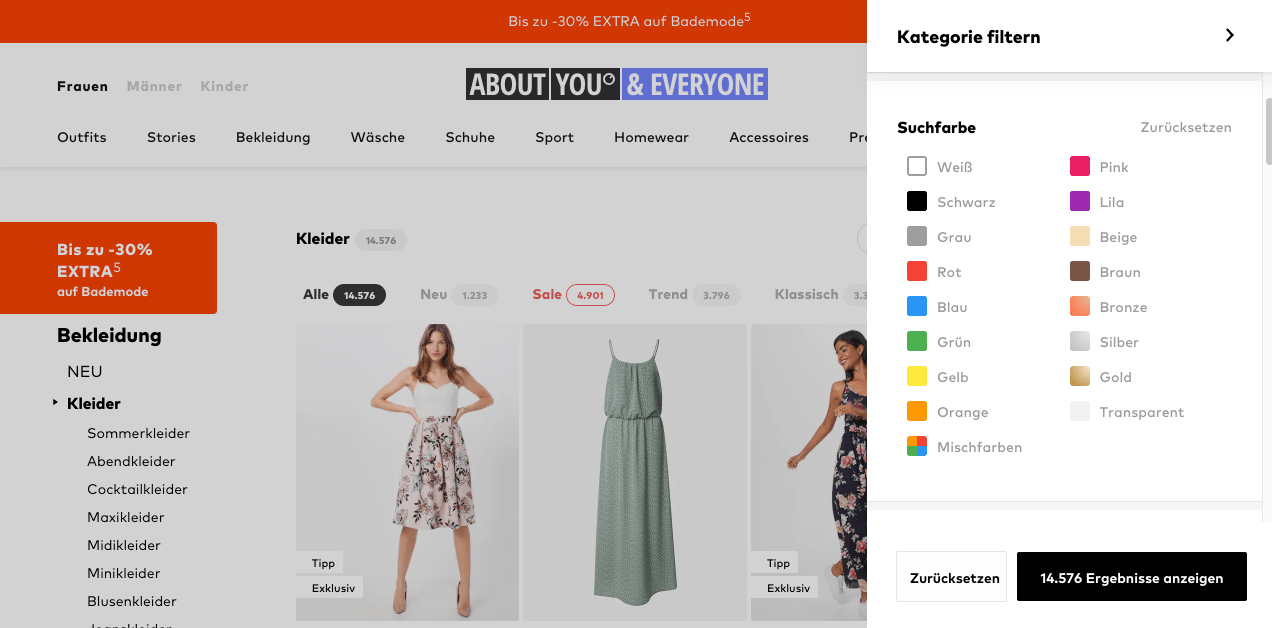Toggle the Mischfarben multicolor icon
This screenshot has height=628, width=1272.
(917, 447)
